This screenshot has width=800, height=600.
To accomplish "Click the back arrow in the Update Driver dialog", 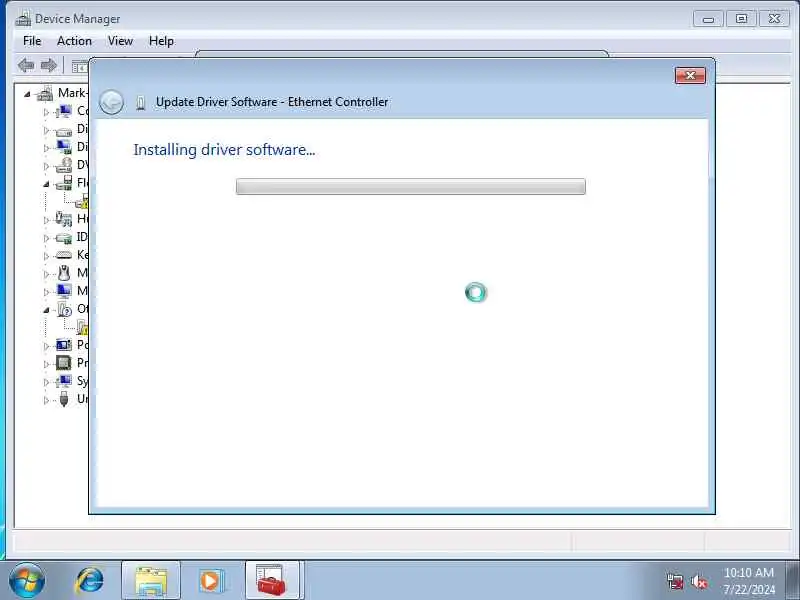I will [111, 102].
